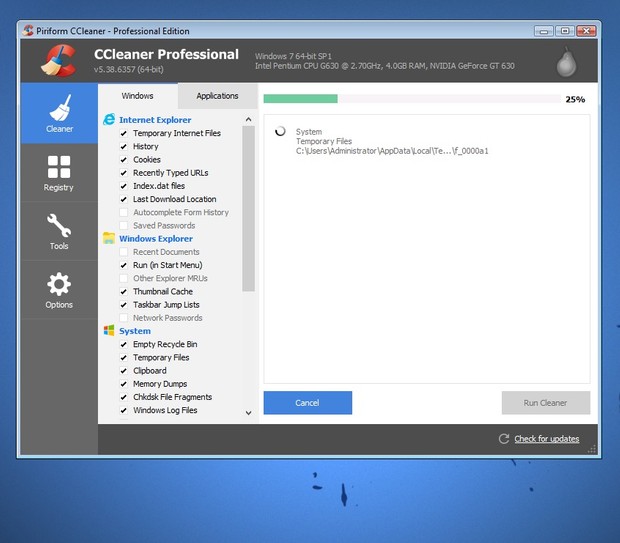Enable Recent Documents checkbox
The width and height of the screenshot is (620, 543).
[124, 252]
